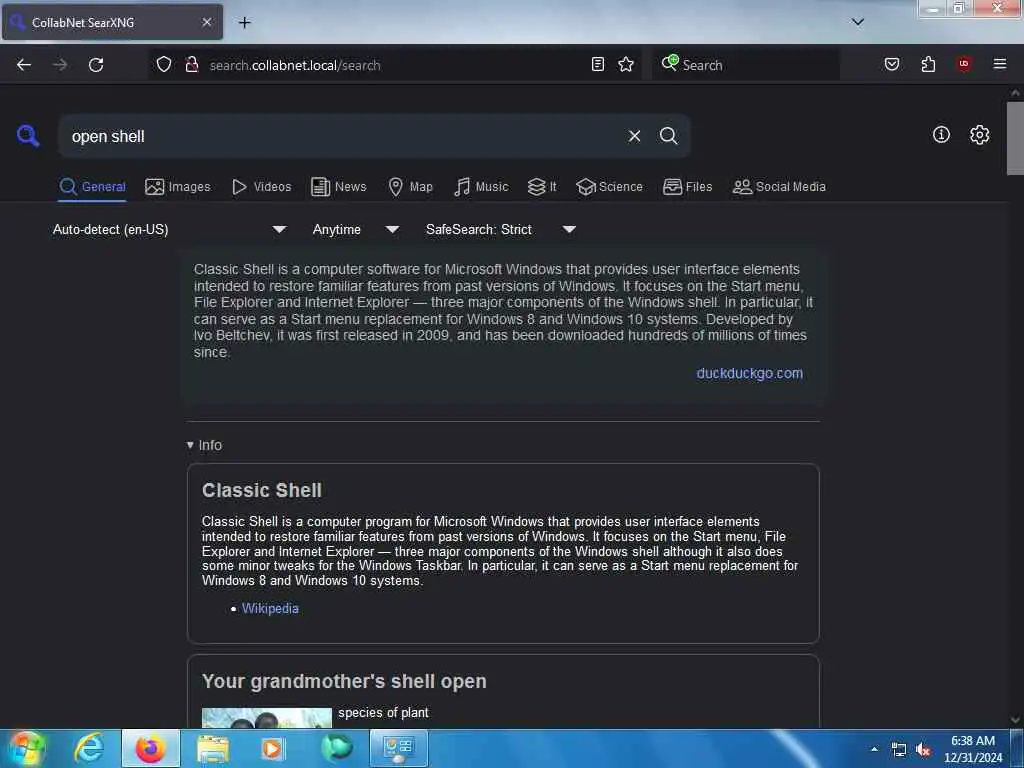Switch to the Videos search tab
1024x768 pixels.
[x=261, y=187]
